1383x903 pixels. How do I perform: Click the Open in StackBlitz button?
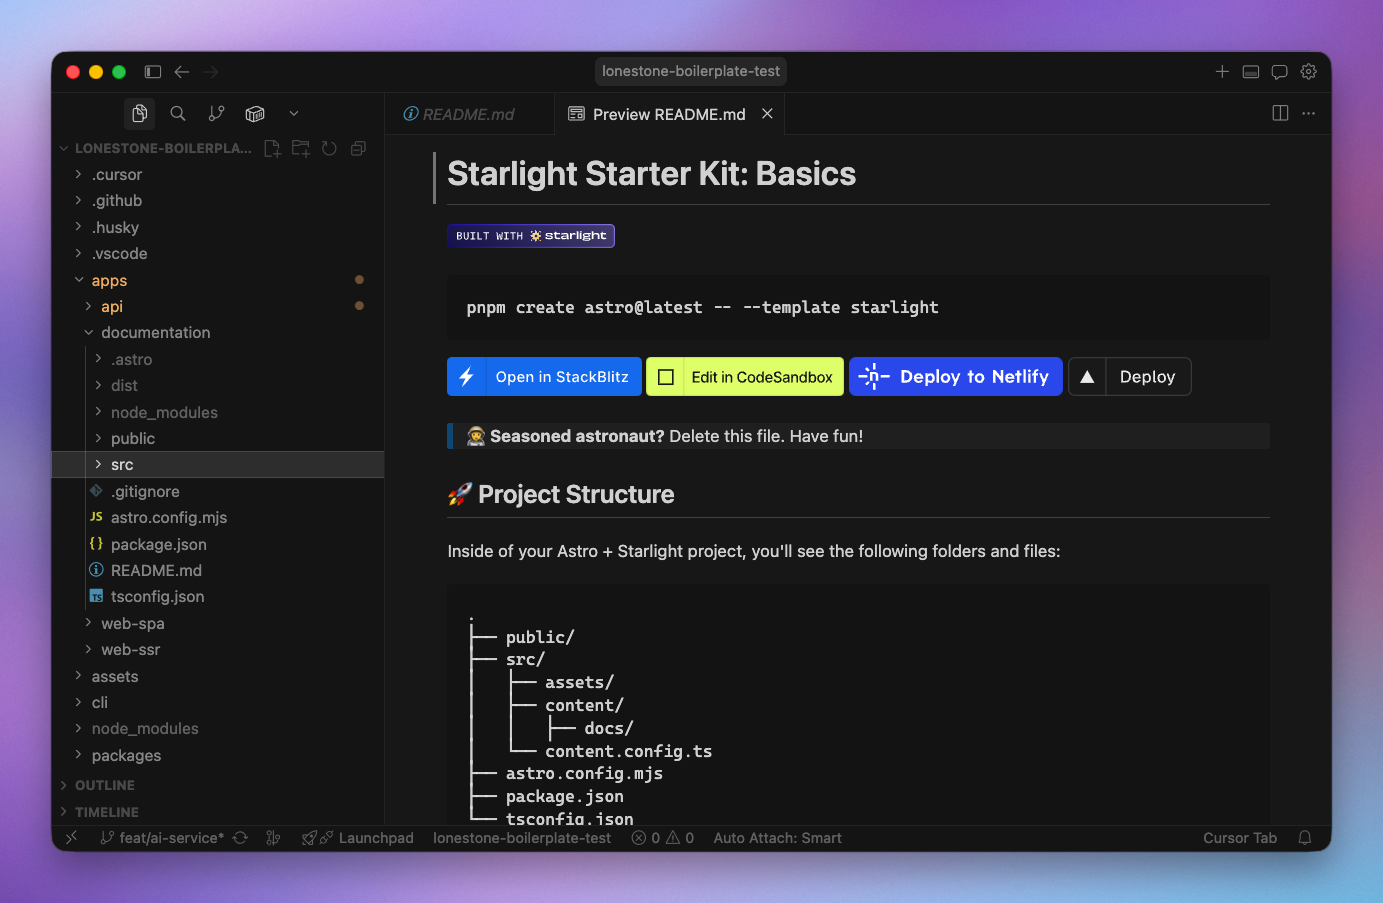544,377
